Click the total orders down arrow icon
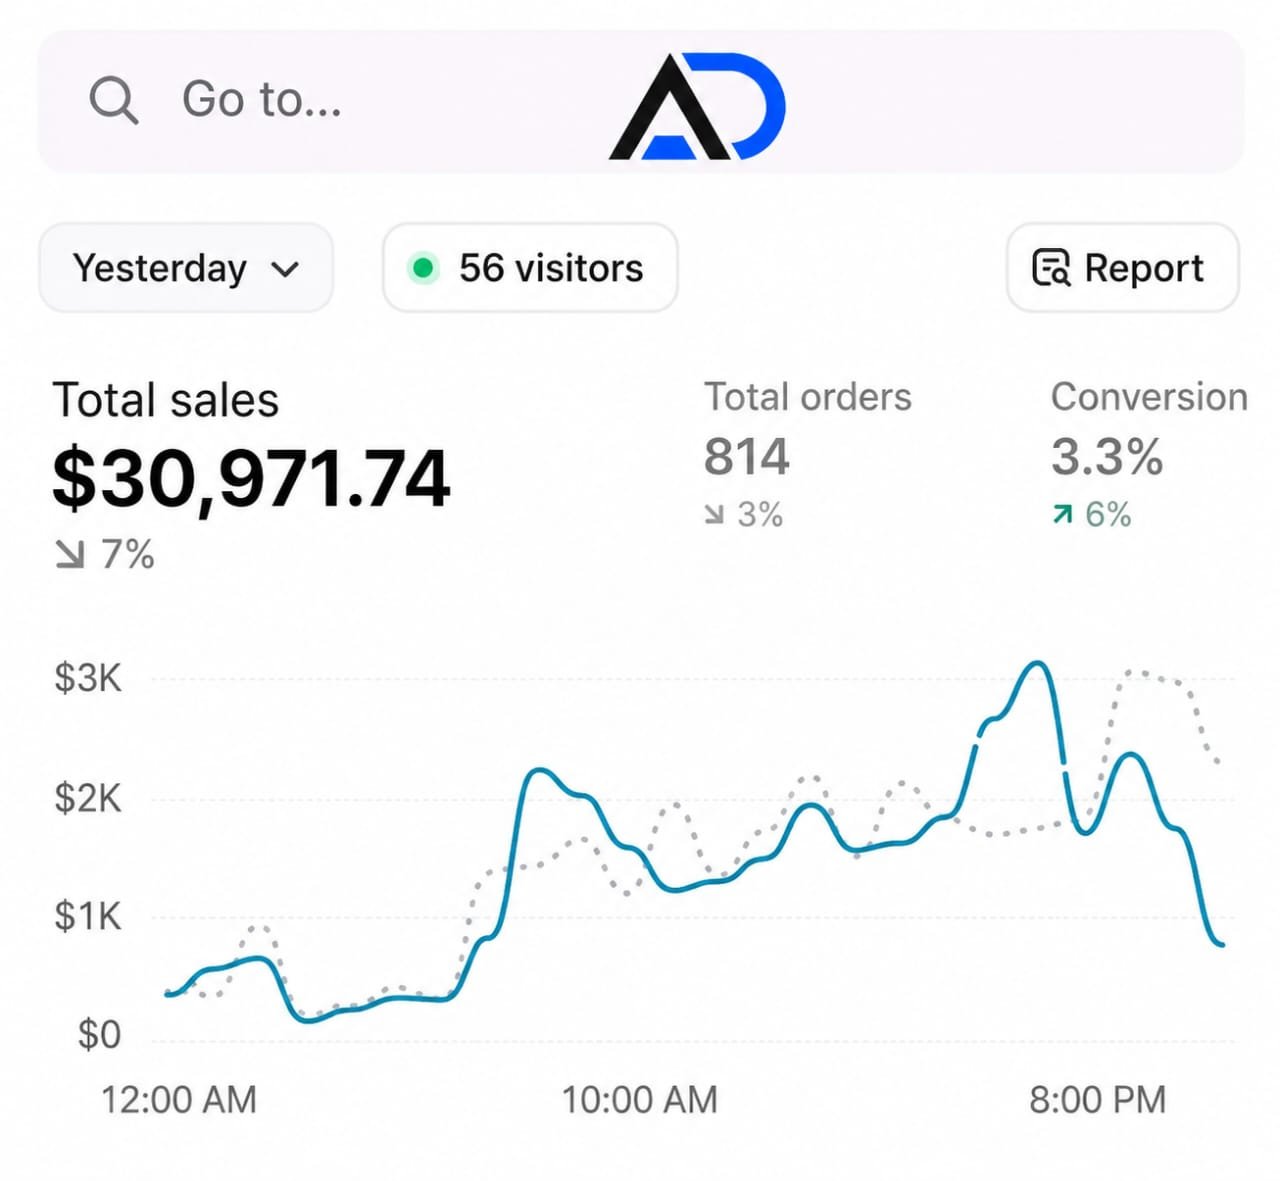 (714, 515)
